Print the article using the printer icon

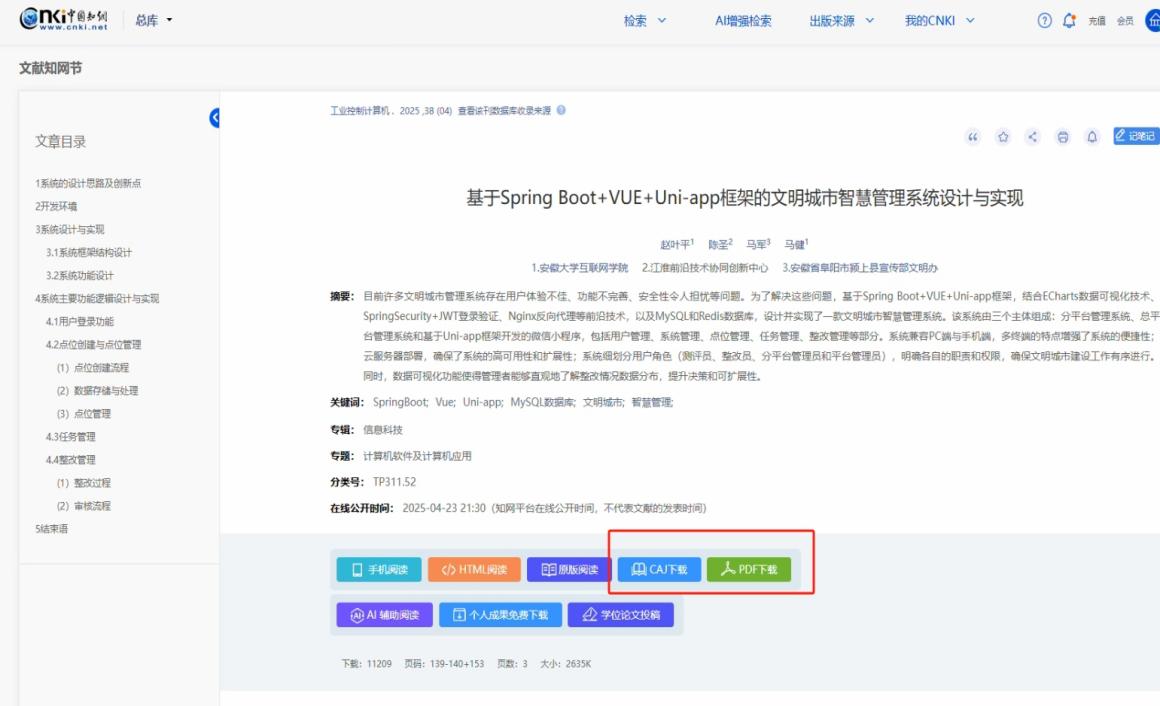tap(1063, 137)
